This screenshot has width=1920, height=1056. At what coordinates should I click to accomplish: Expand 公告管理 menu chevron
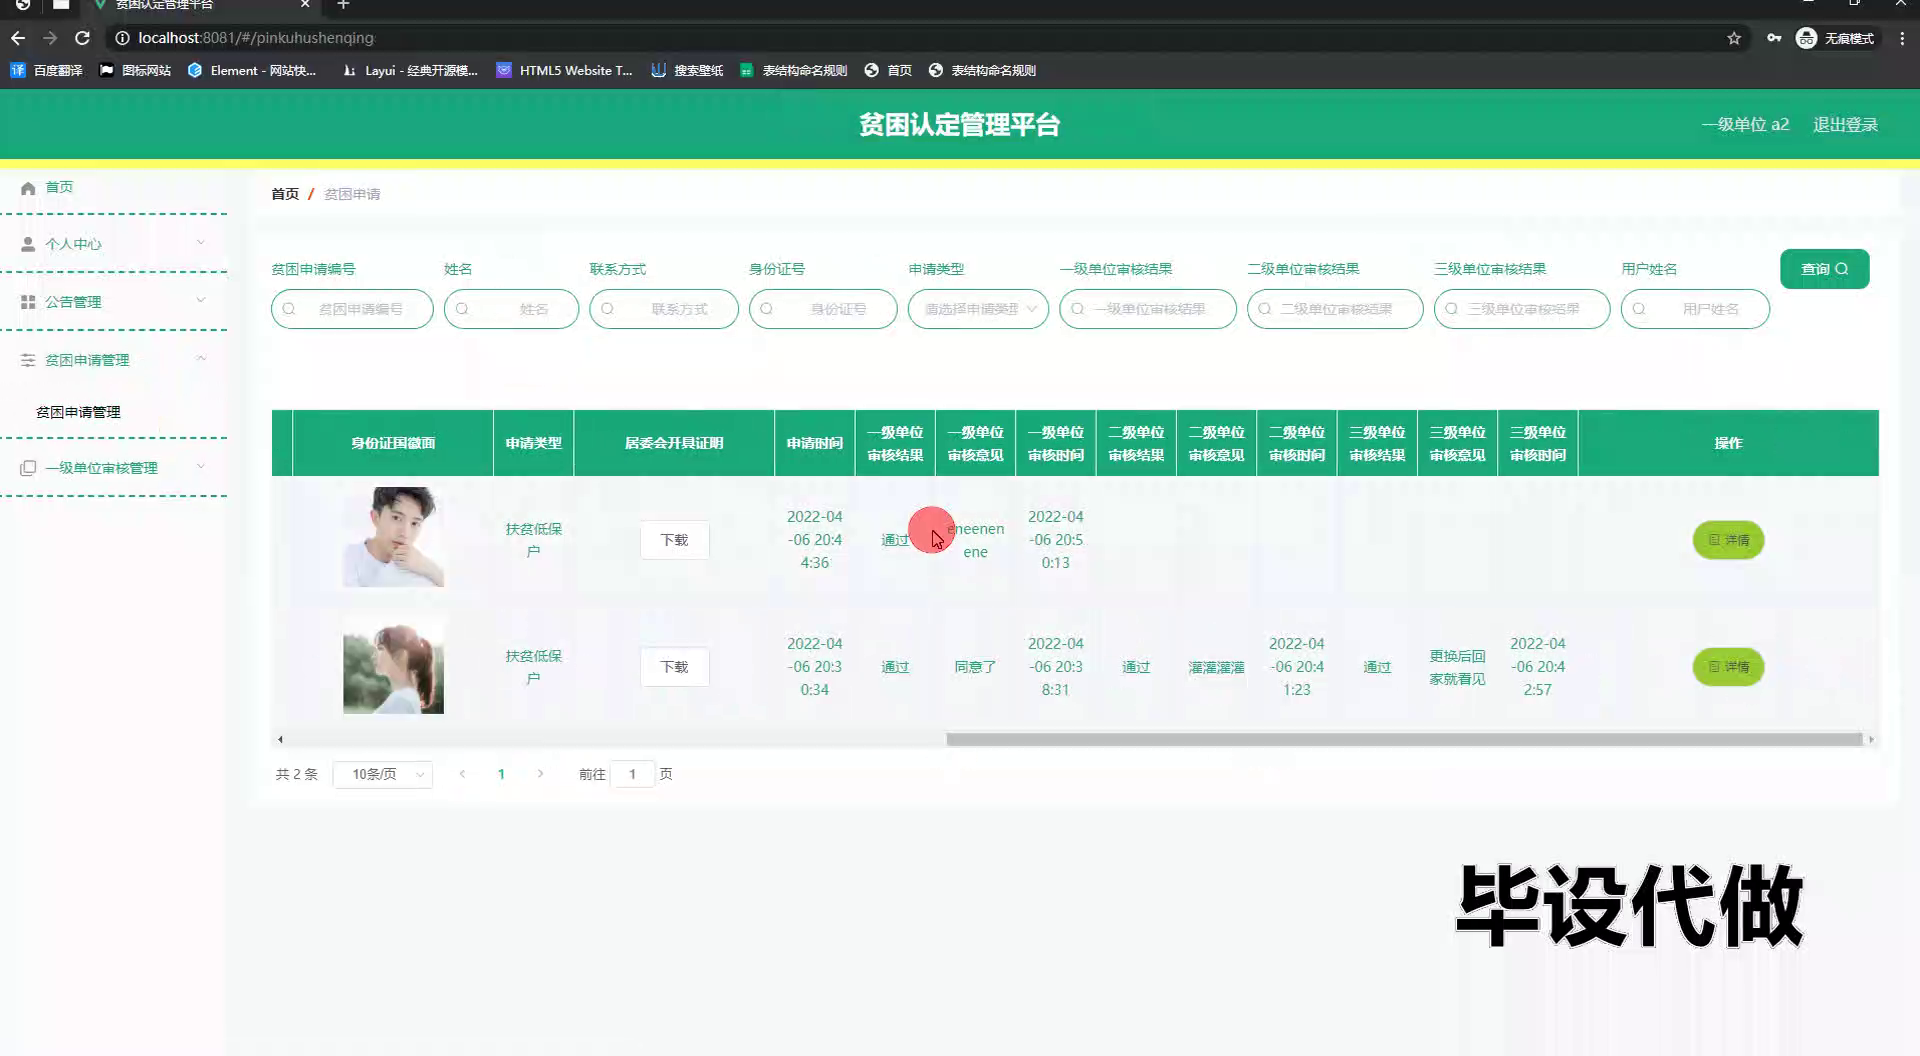pyautogui.click(x=201, y=300)
